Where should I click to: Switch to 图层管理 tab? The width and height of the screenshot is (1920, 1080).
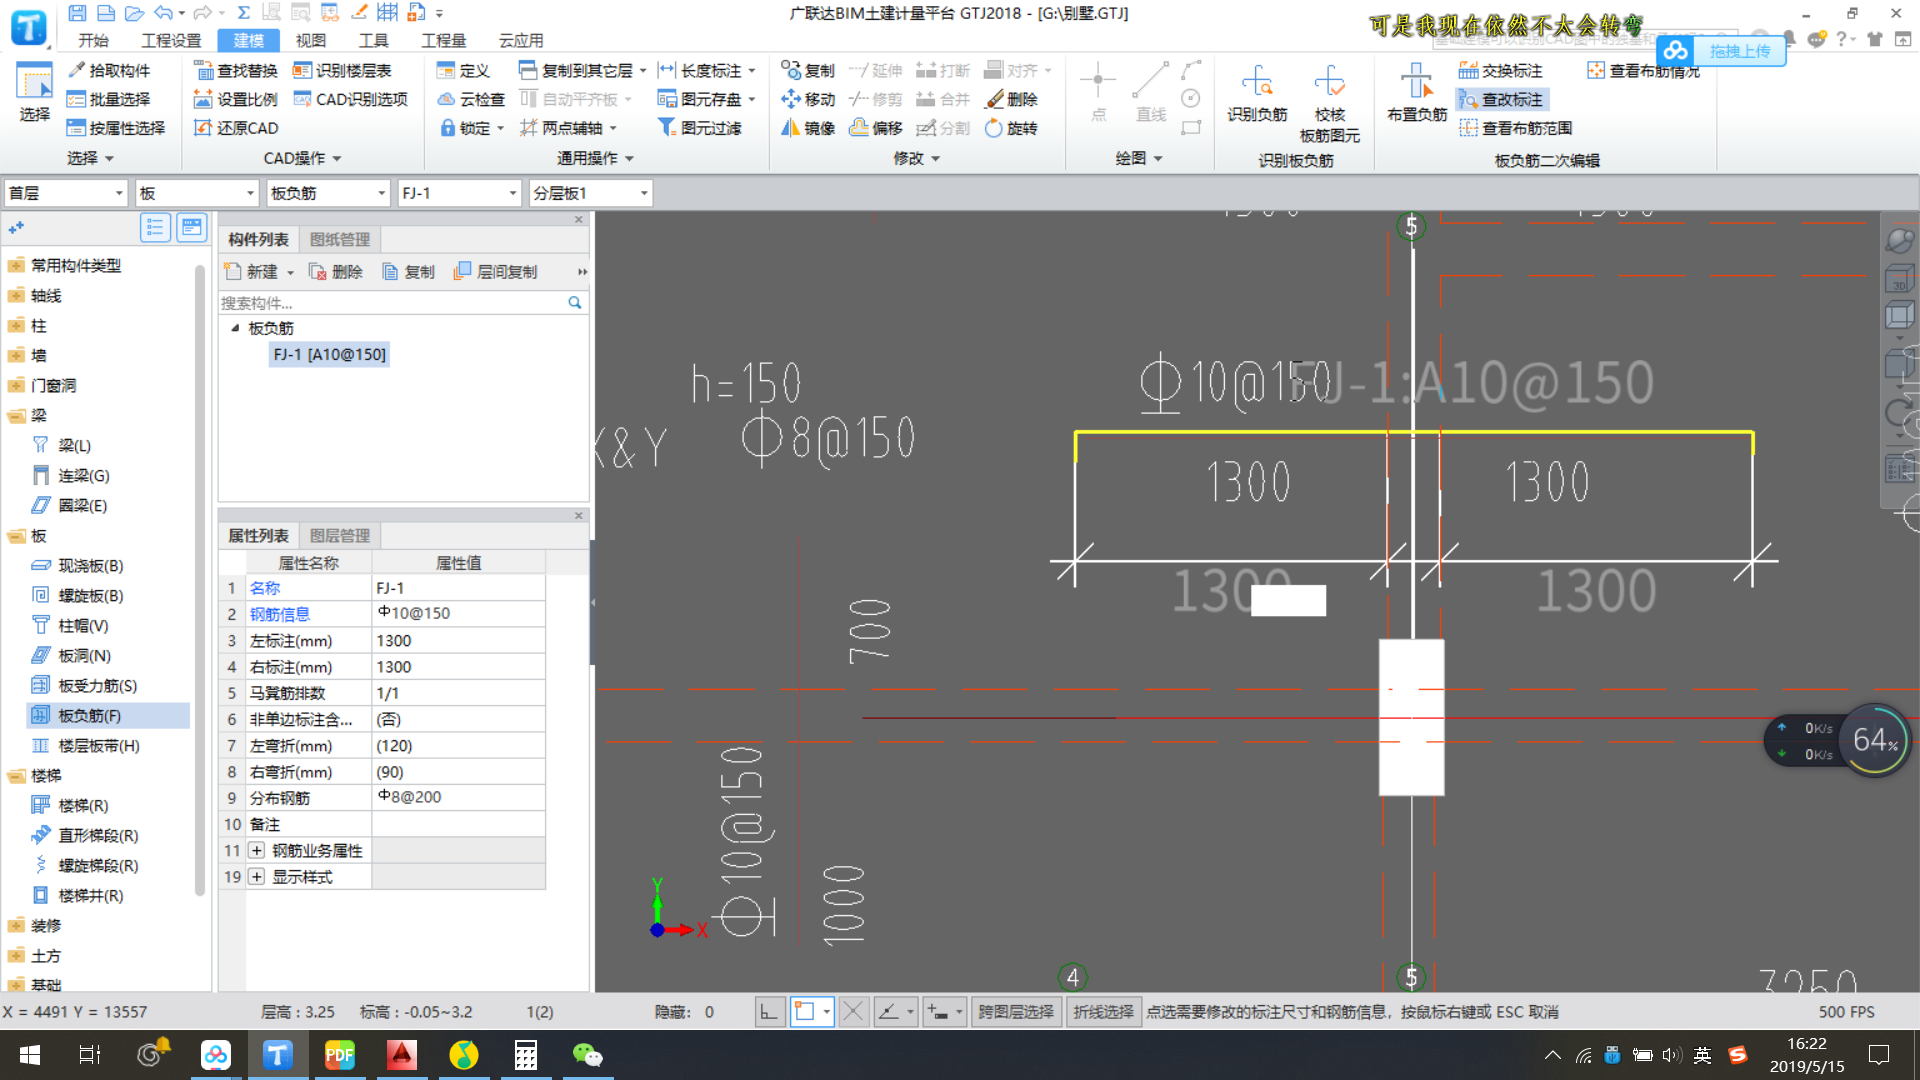pyautogui.click(x=340, y=535)
